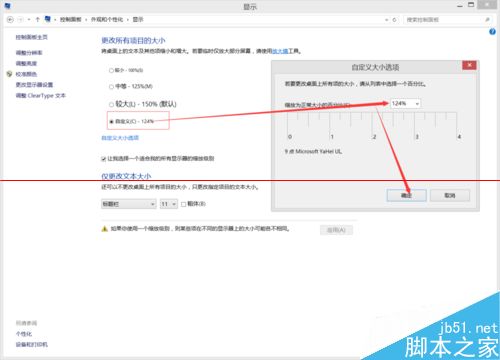Image resolution: width=500 pixels, height=360 pixels.
Task: Open the 更改显示器设置 link
Action: click(34, 85)
